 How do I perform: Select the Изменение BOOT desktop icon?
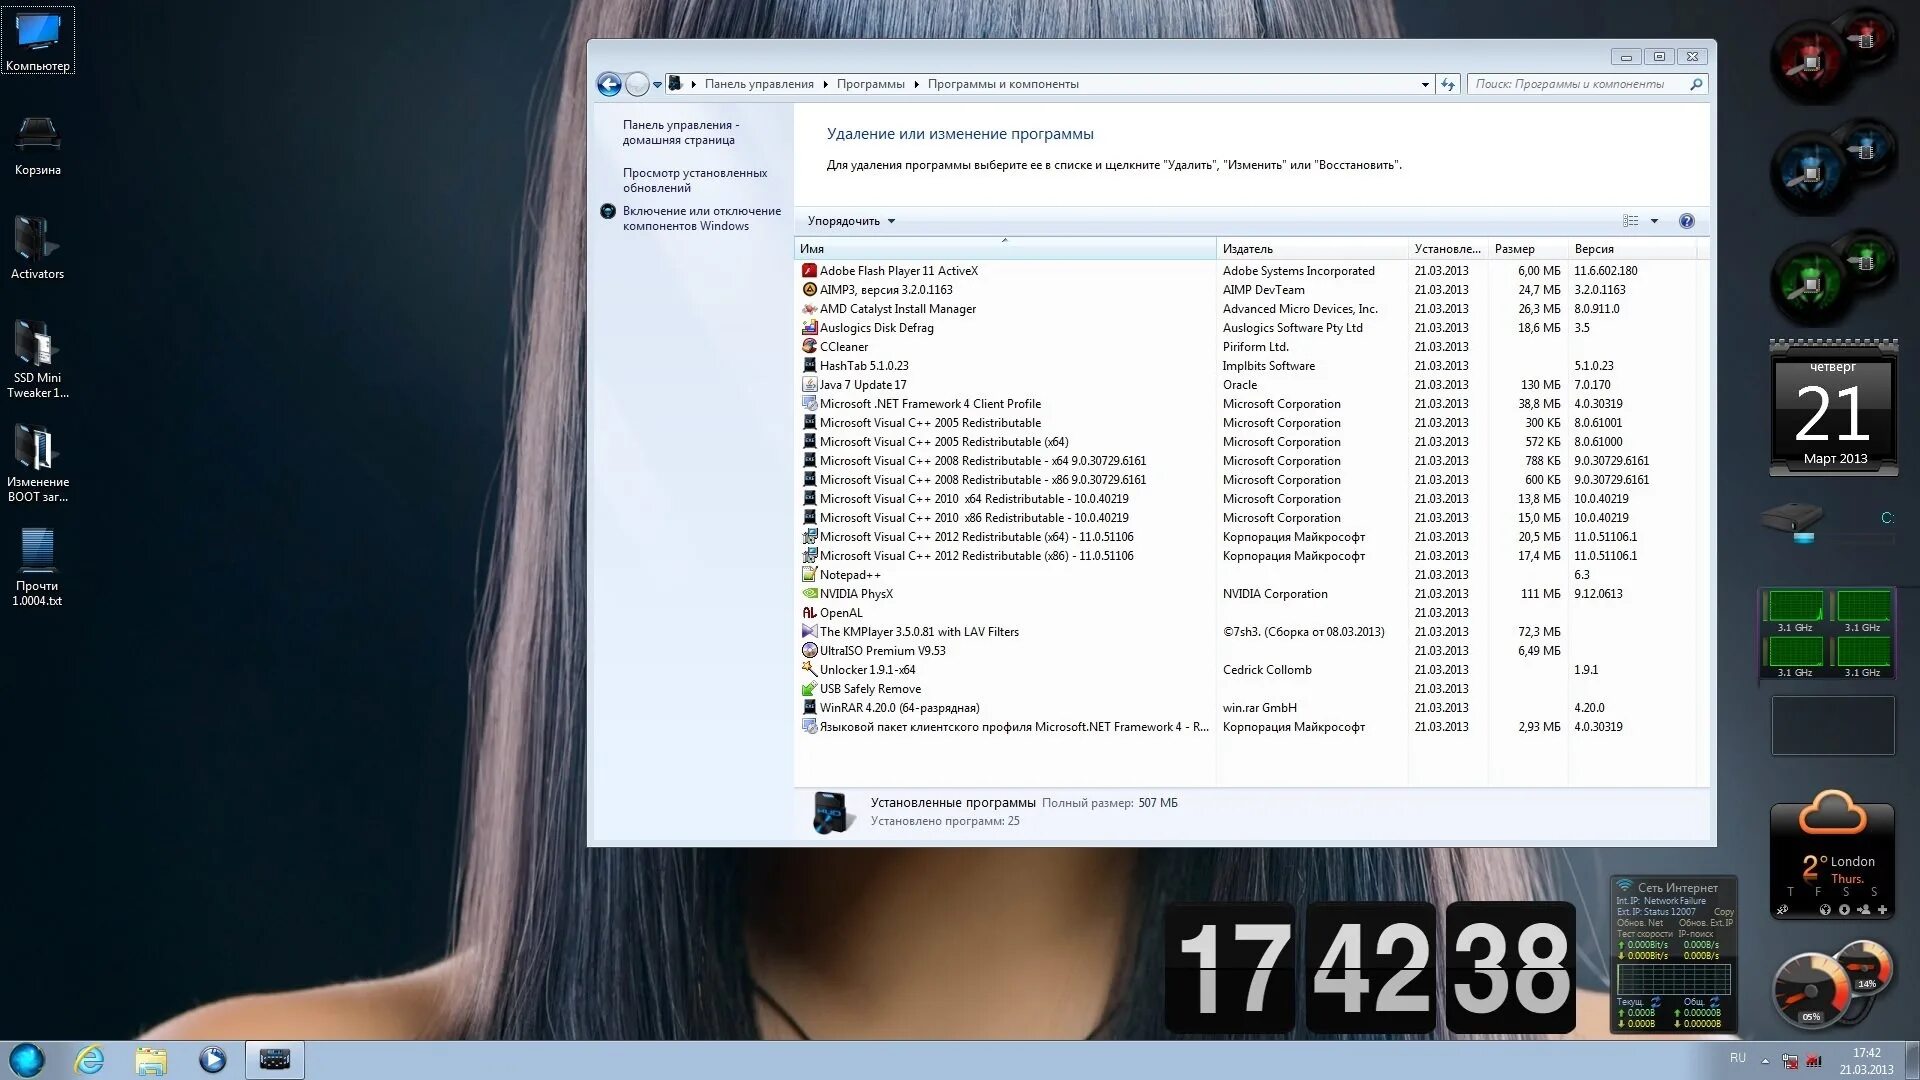(x=38, y=462)
